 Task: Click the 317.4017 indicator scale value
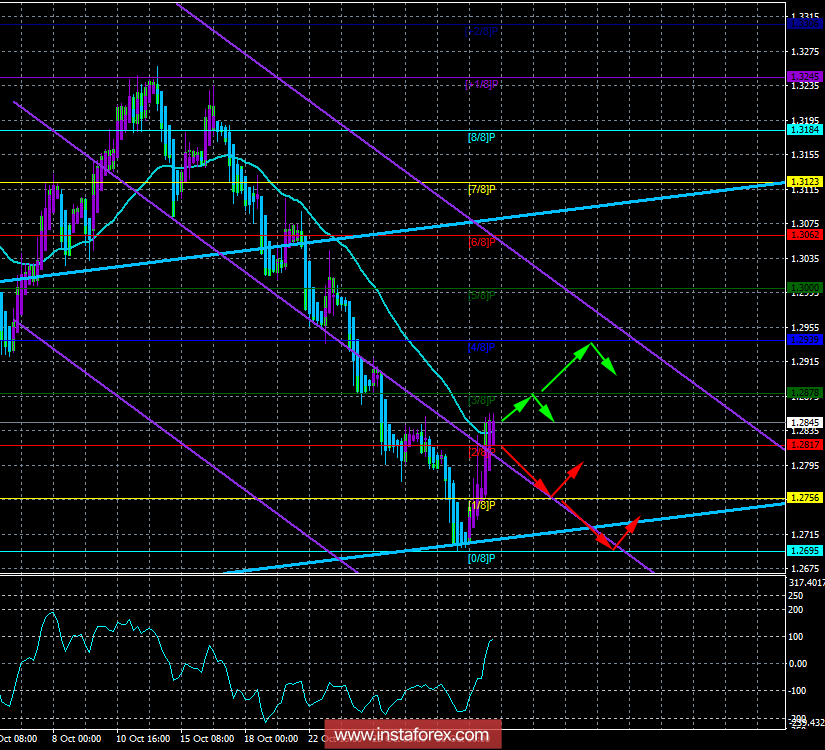[x=807, y=583]
